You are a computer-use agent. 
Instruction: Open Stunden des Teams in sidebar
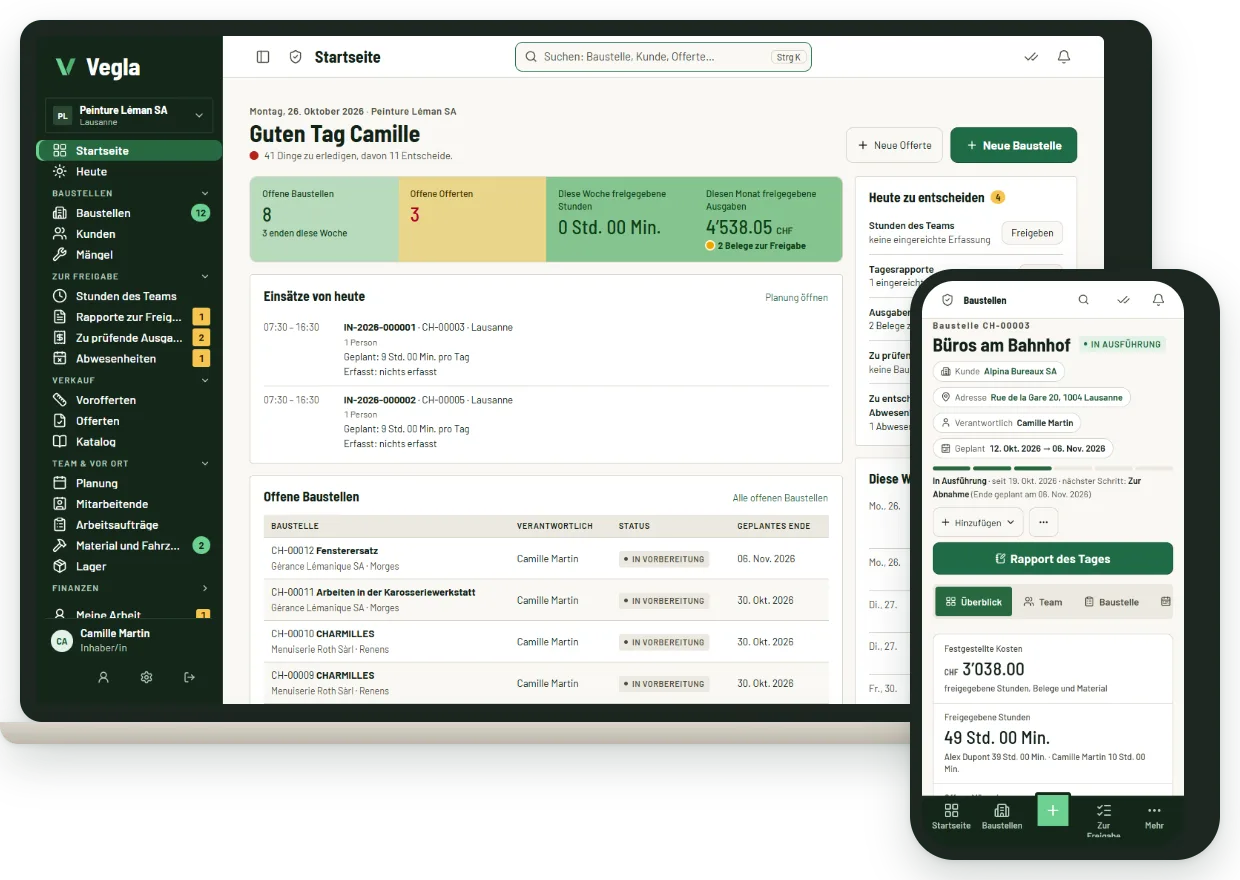129,296
